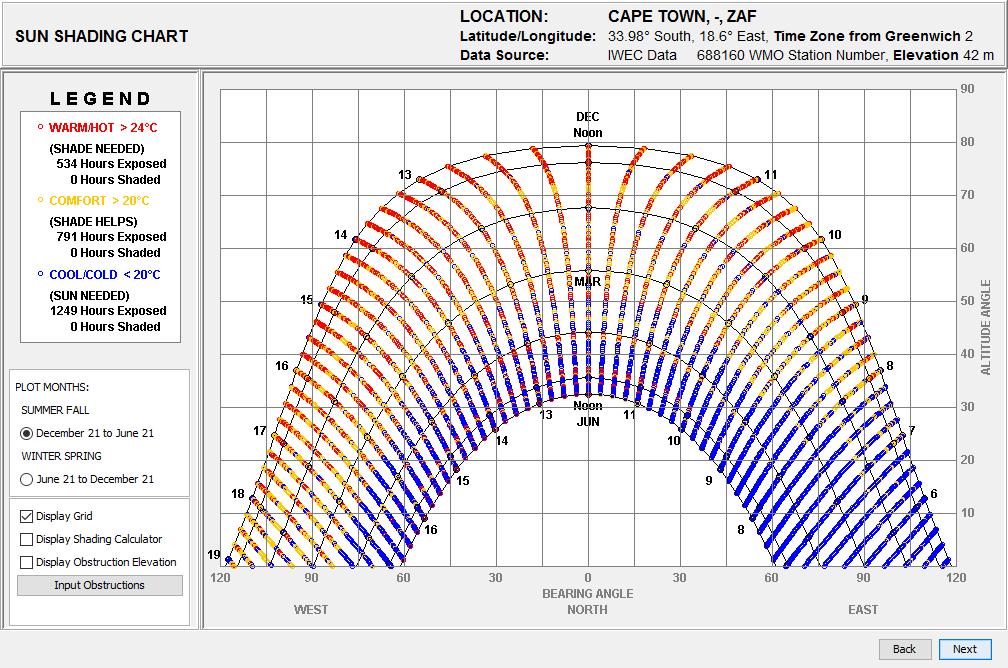Click the WARM/HOT > 24°C legend entry
The width and height of the screenshot is (1008, 668).
103,127
